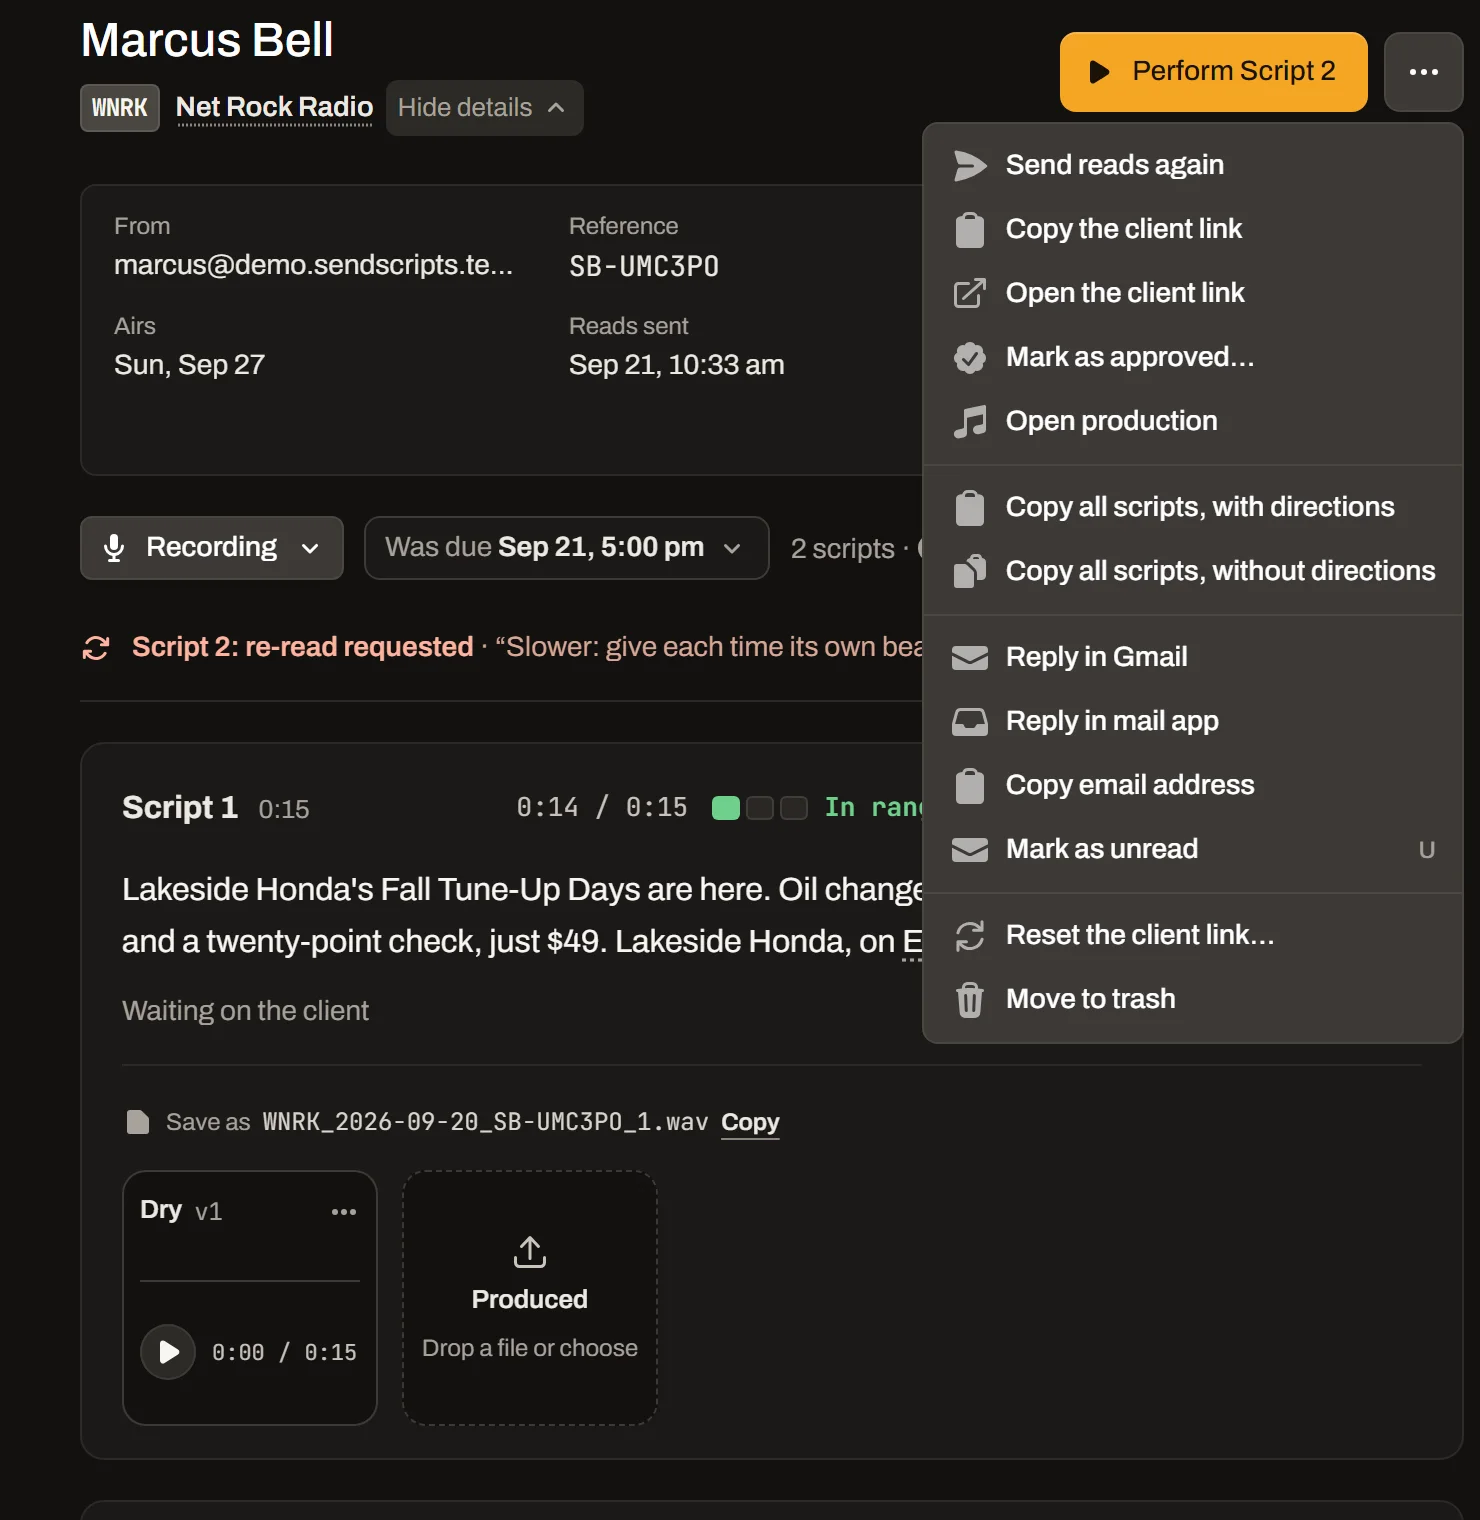The image size is (1480, 1520).
Task: Open the Dry v1 more options dots
Action: tap(344, 1211)
